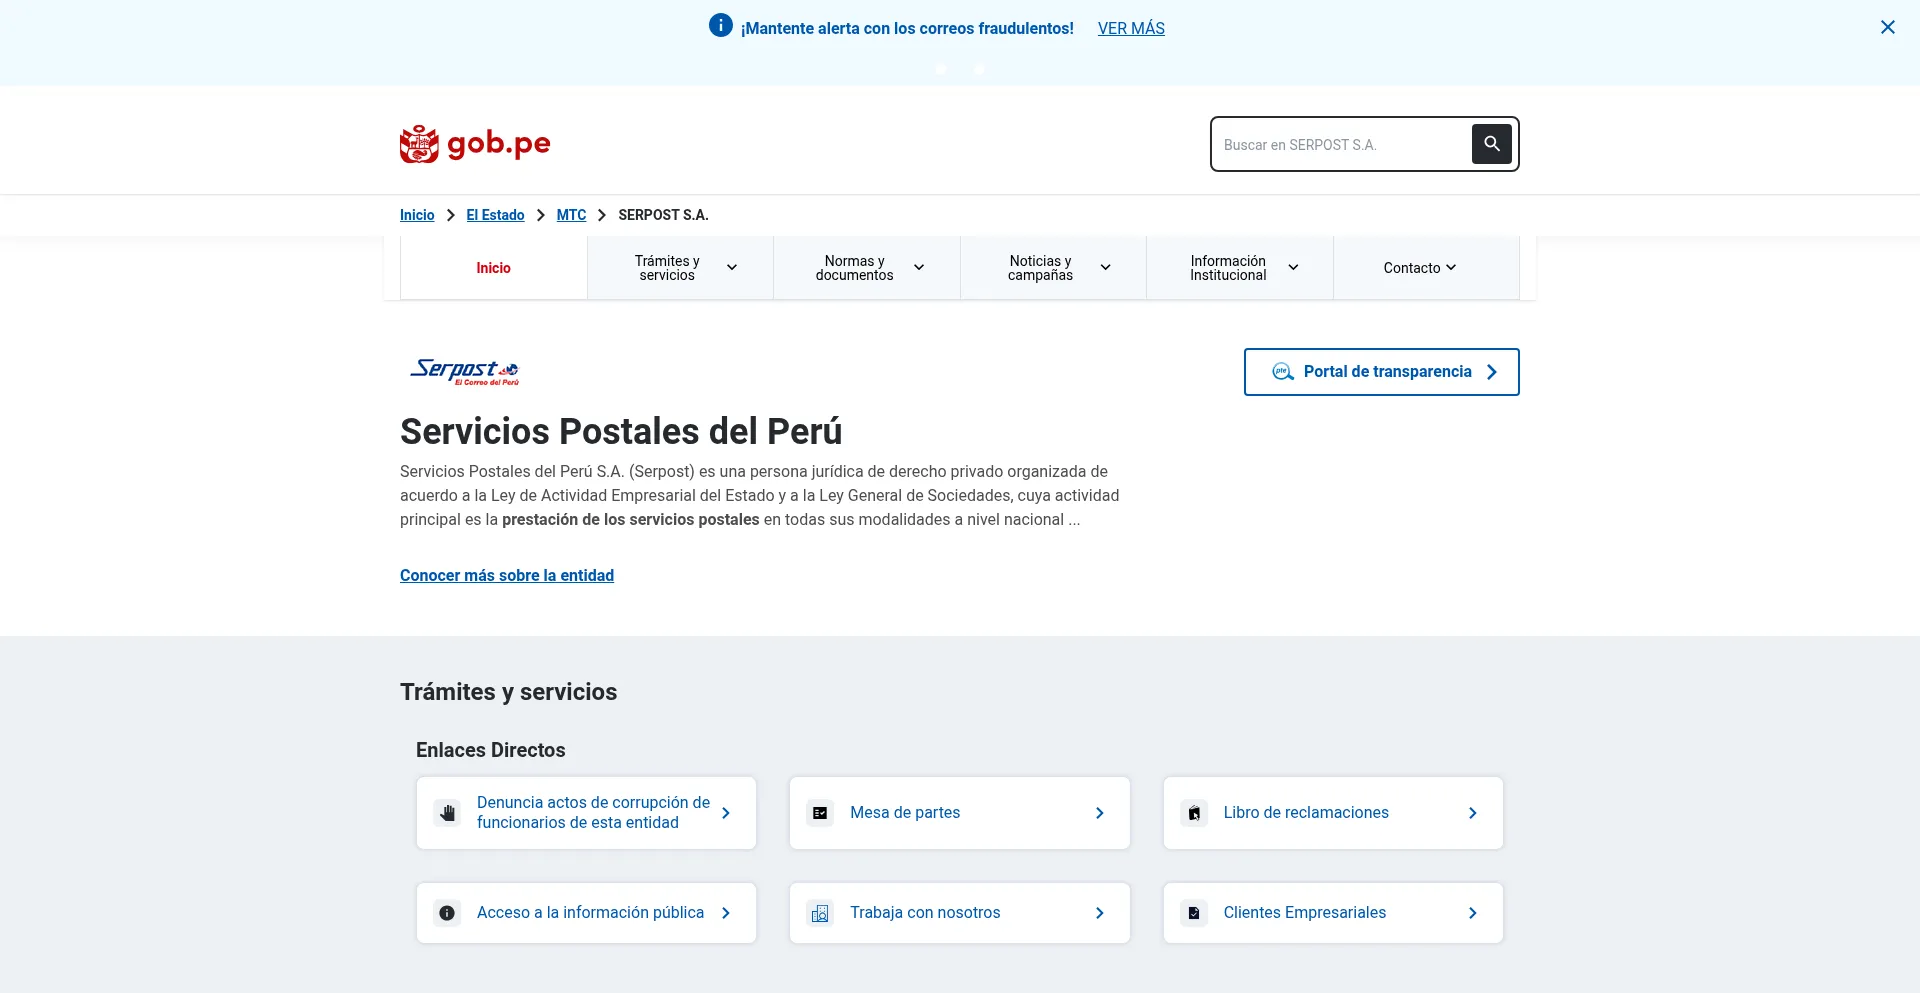Click the Libro de reclamaciones book icon

click(1194, 812)
